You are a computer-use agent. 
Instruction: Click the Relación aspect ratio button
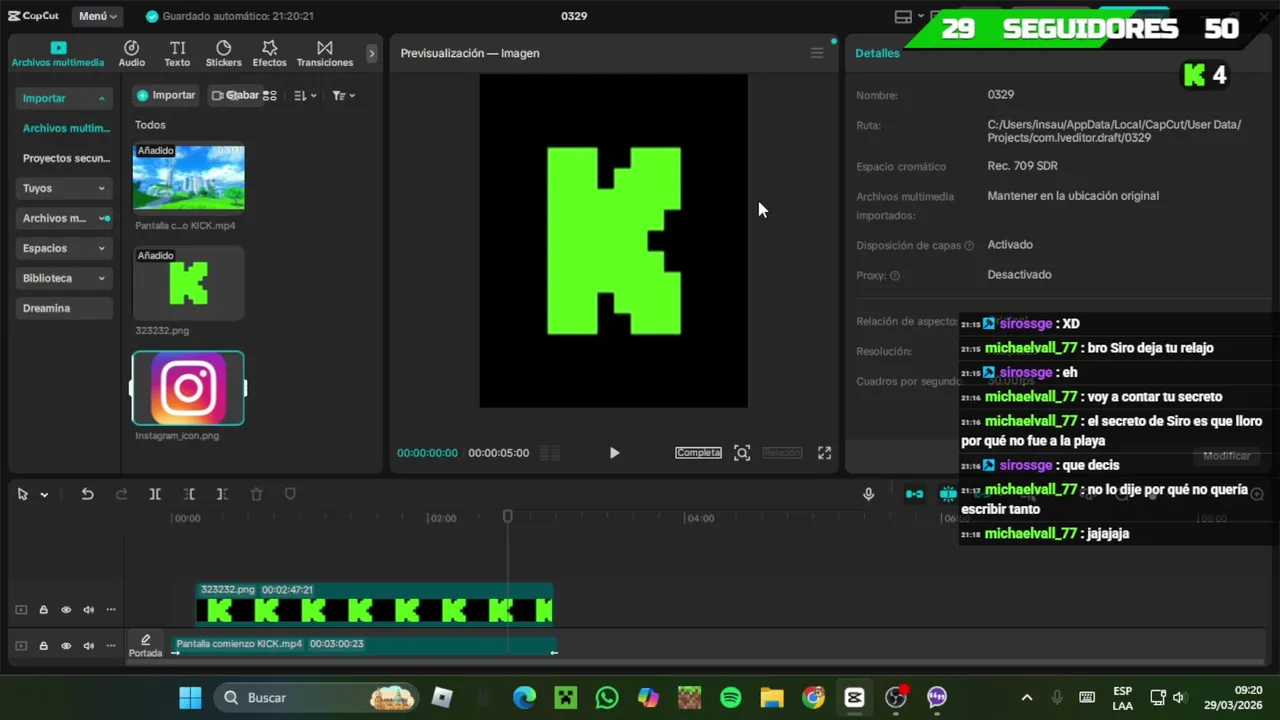click(x=782, y=453)
